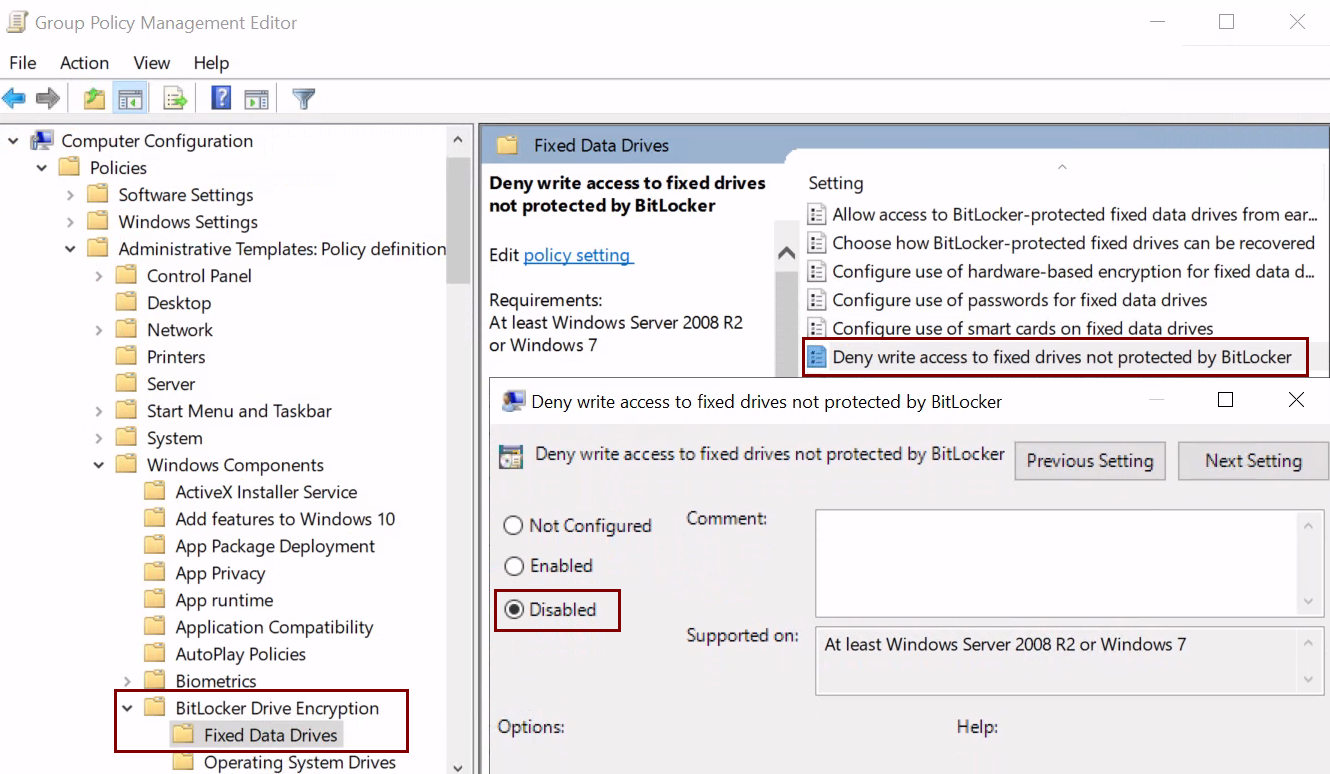1330x774 pixels.
Task: Click the policy dialog title bar icon
Action: [x=513, y=401]
